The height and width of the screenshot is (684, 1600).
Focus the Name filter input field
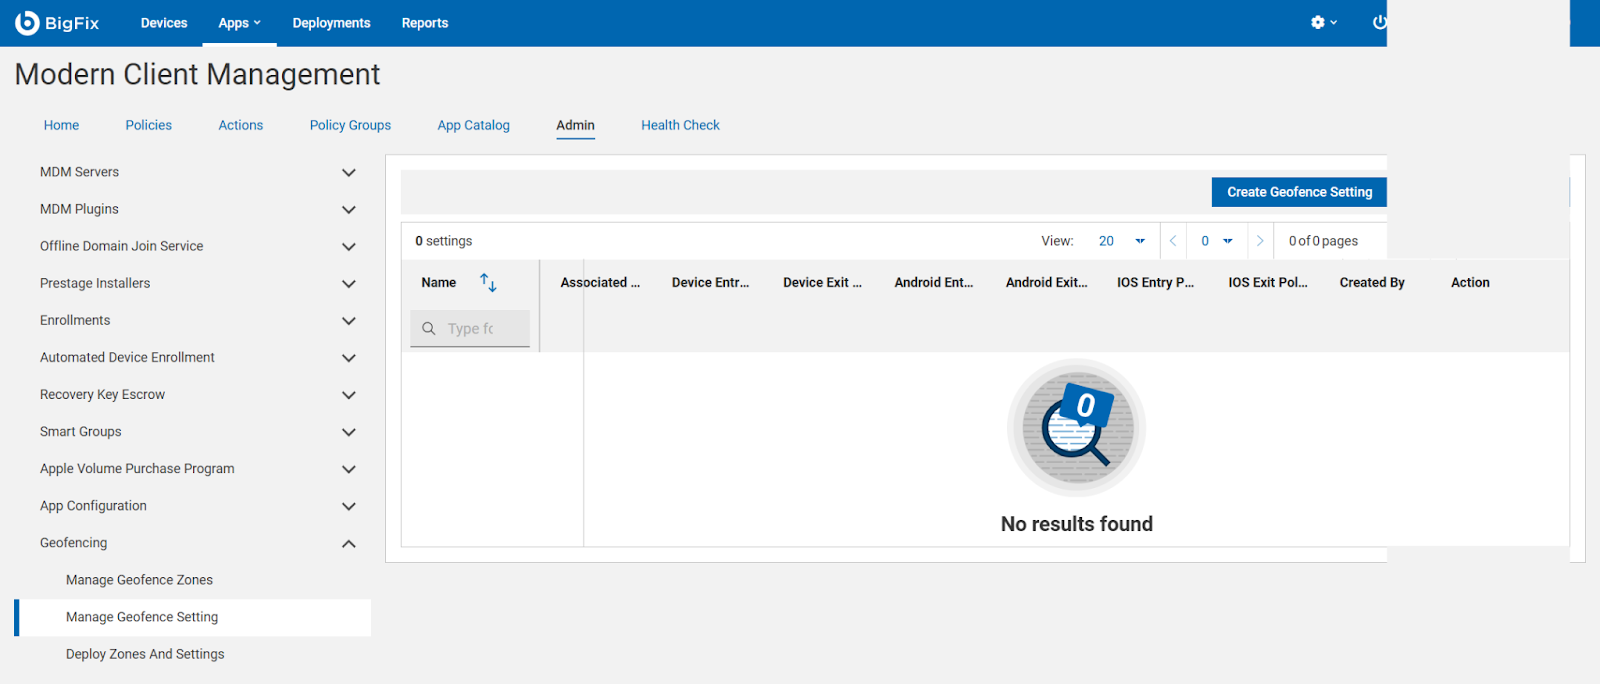470,328
